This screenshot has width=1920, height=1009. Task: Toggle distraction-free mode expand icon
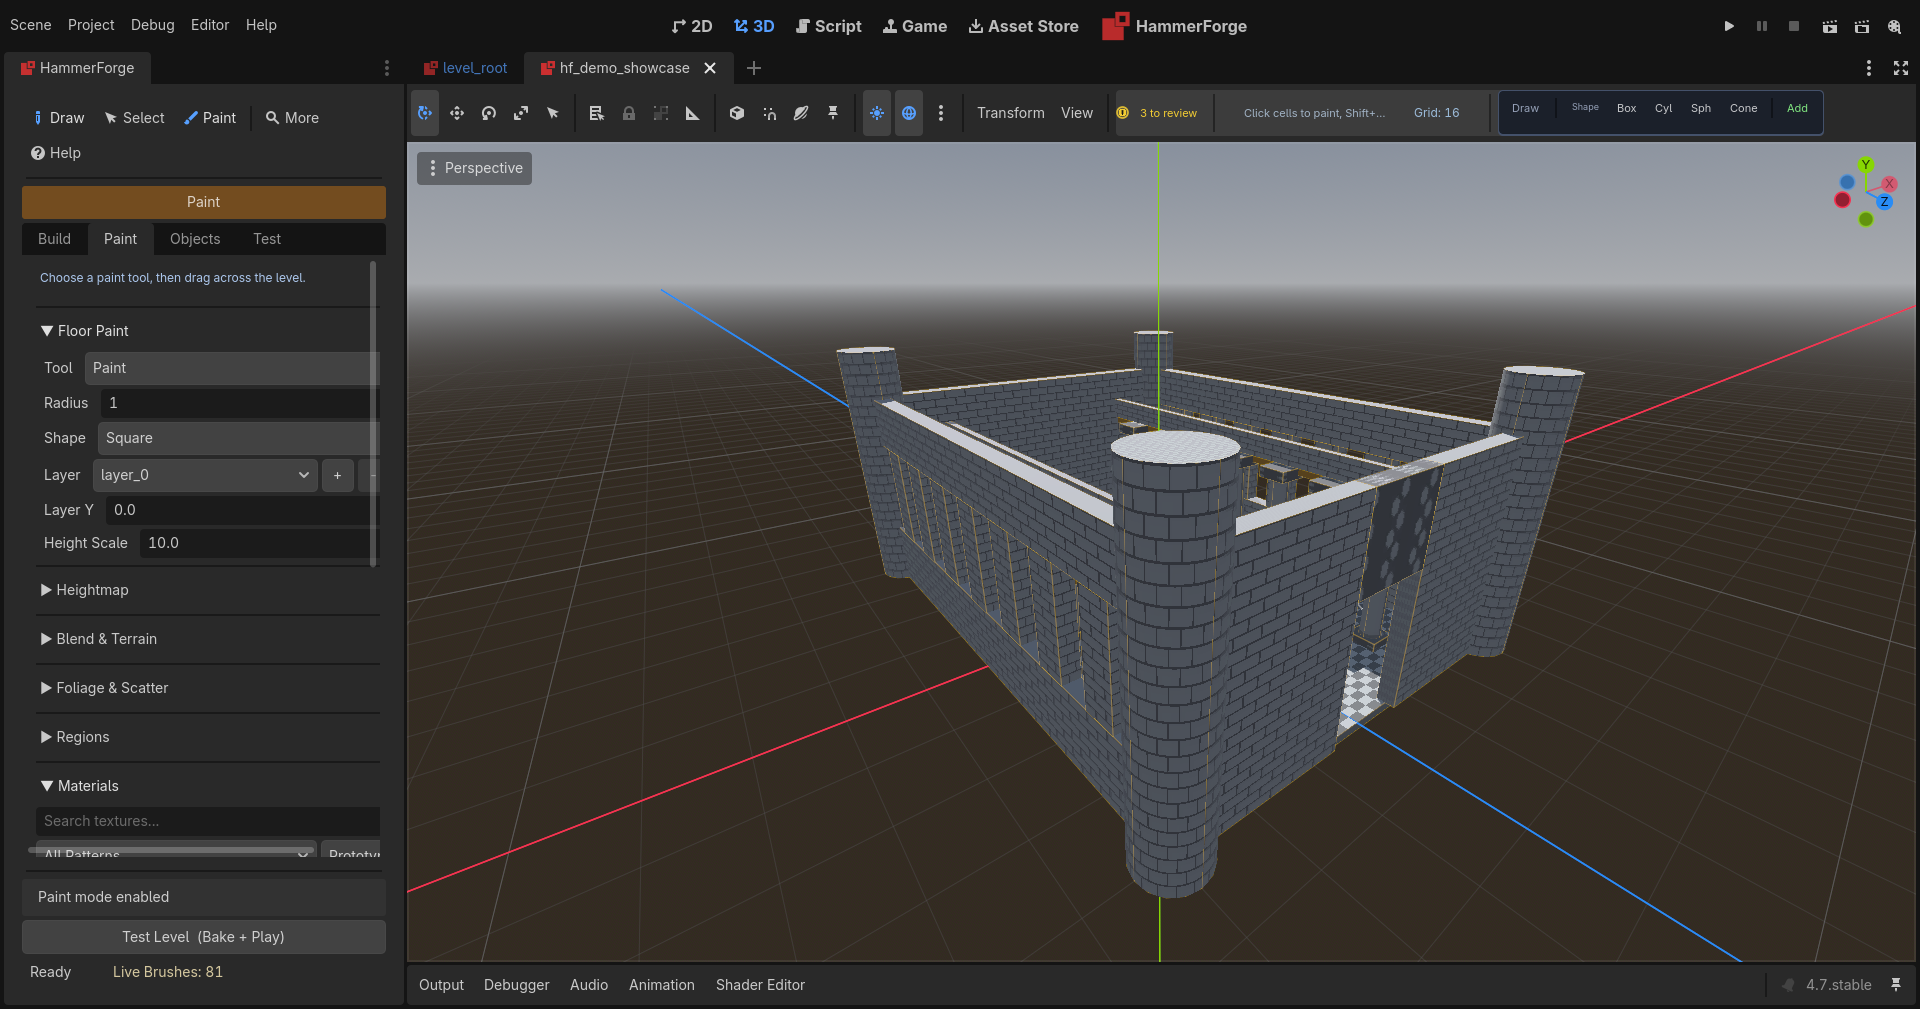(1901, 68)
